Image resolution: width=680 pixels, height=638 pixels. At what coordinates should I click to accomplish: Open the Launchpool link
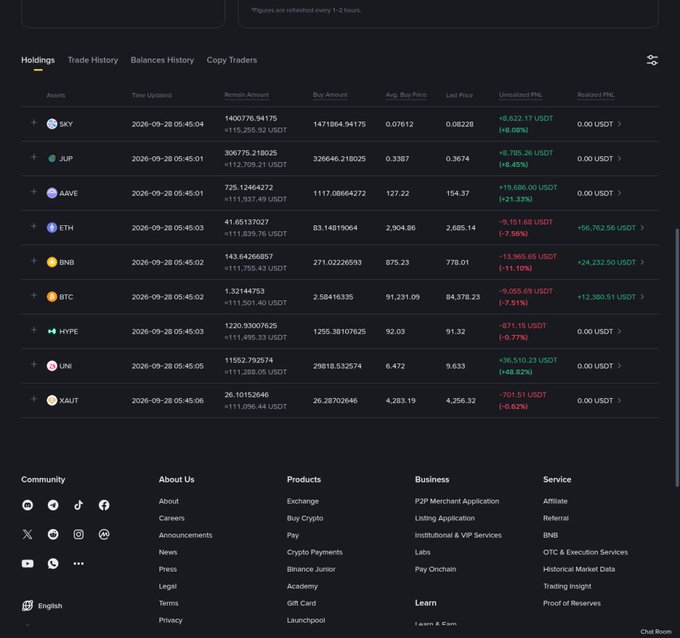306,620
